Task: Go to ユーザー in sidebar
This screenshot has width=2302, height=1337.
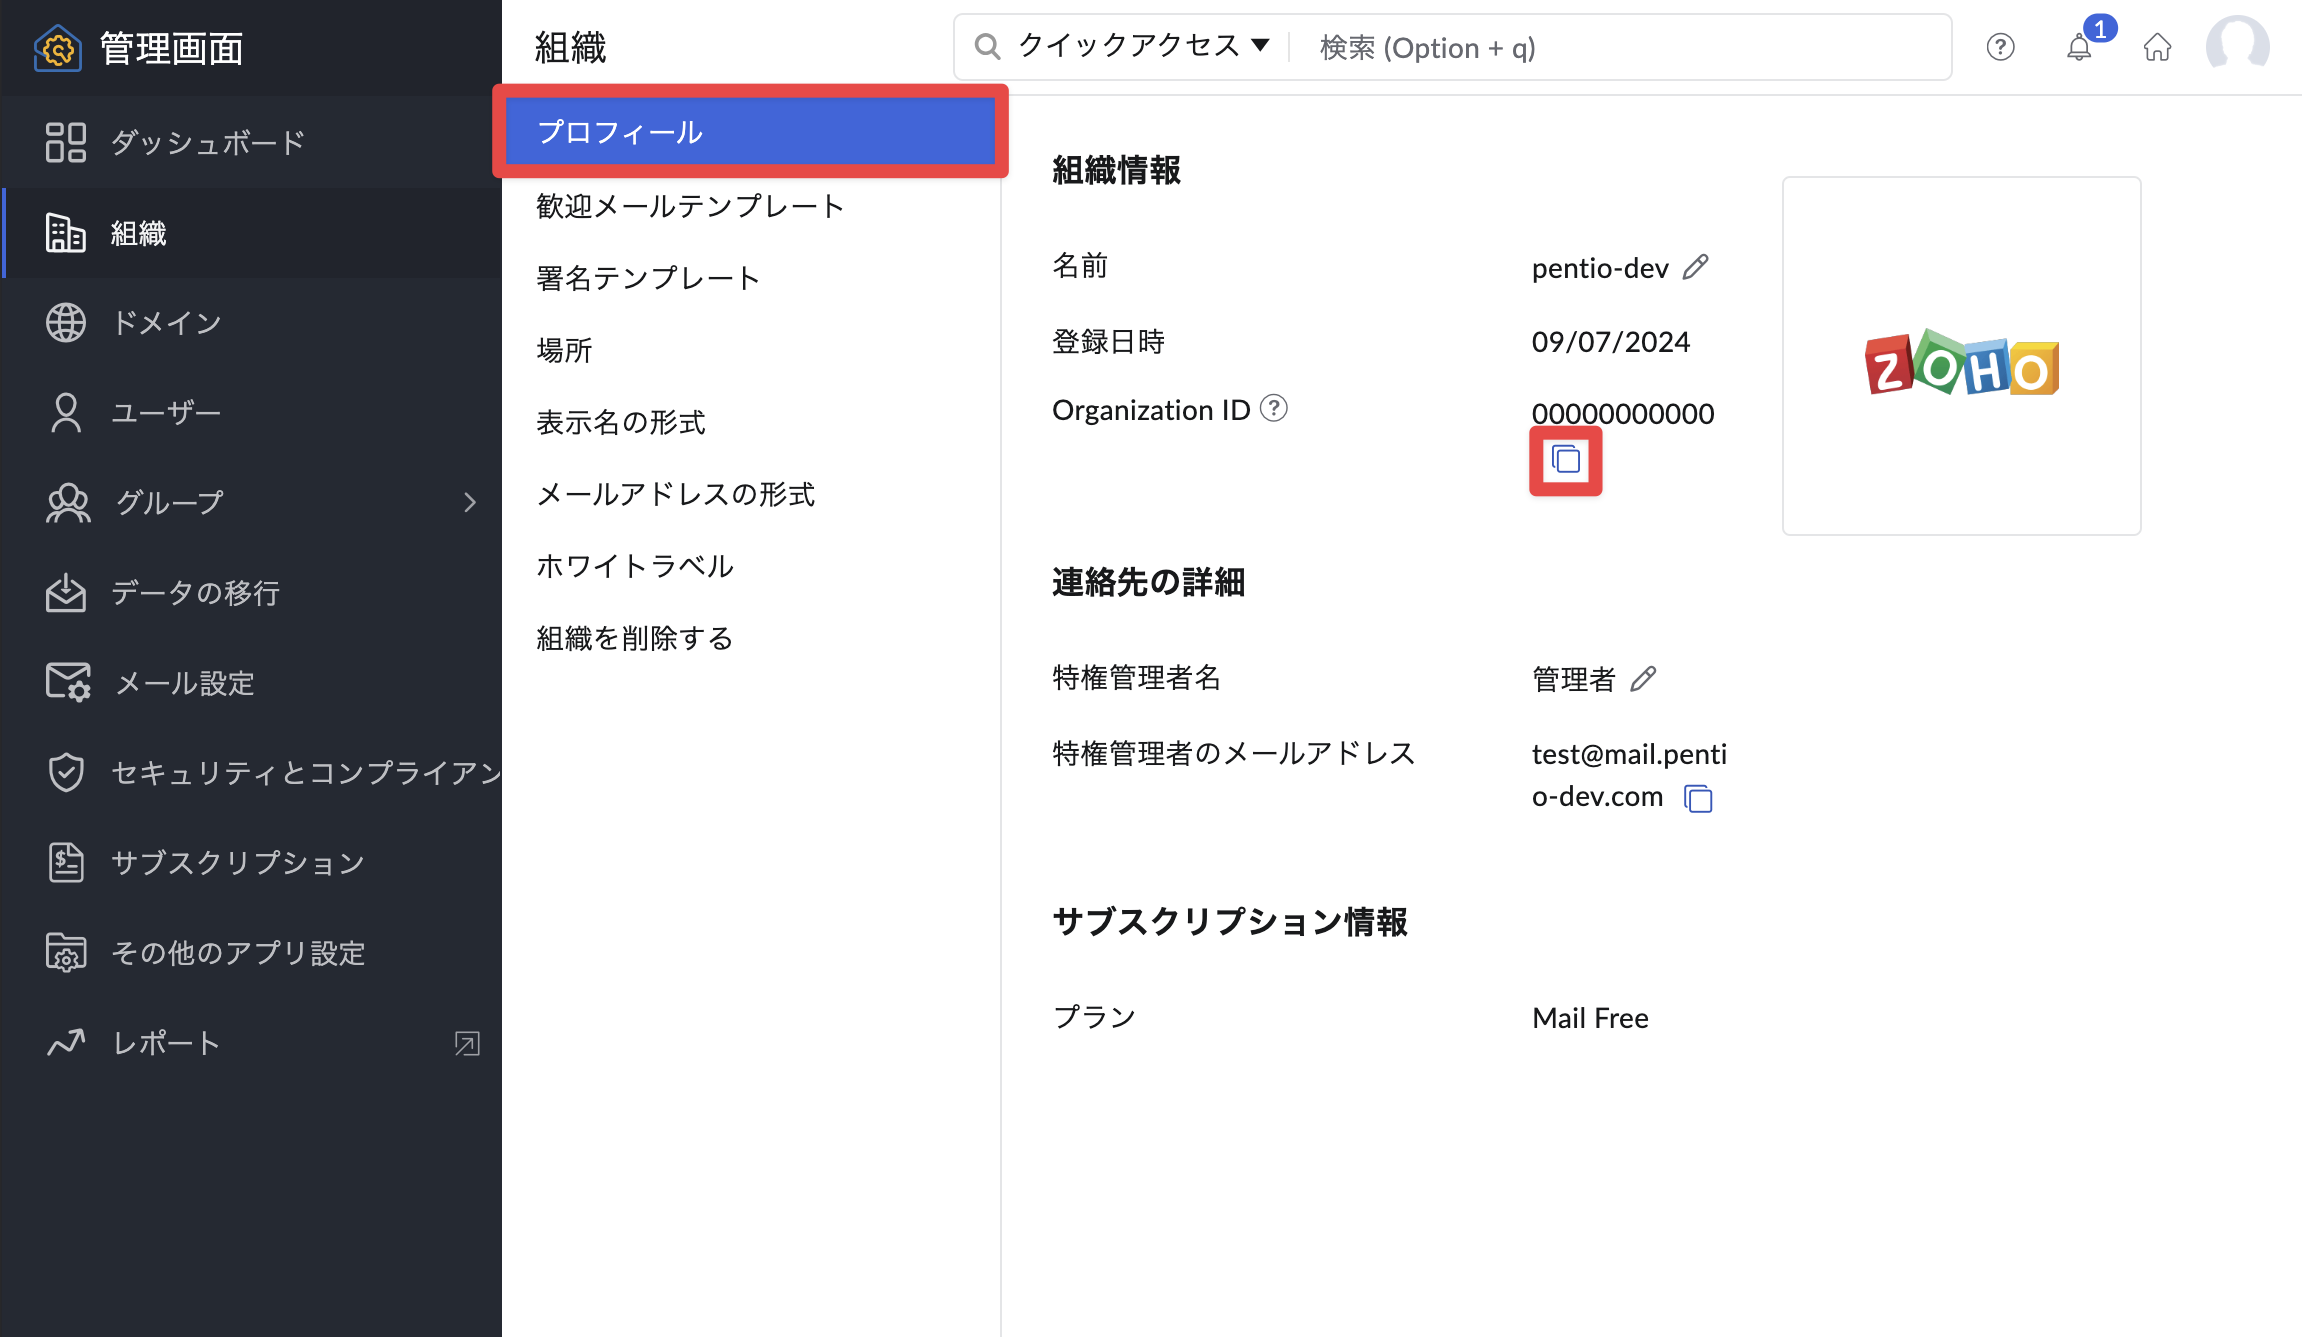Action: click(x=251, y=412)
